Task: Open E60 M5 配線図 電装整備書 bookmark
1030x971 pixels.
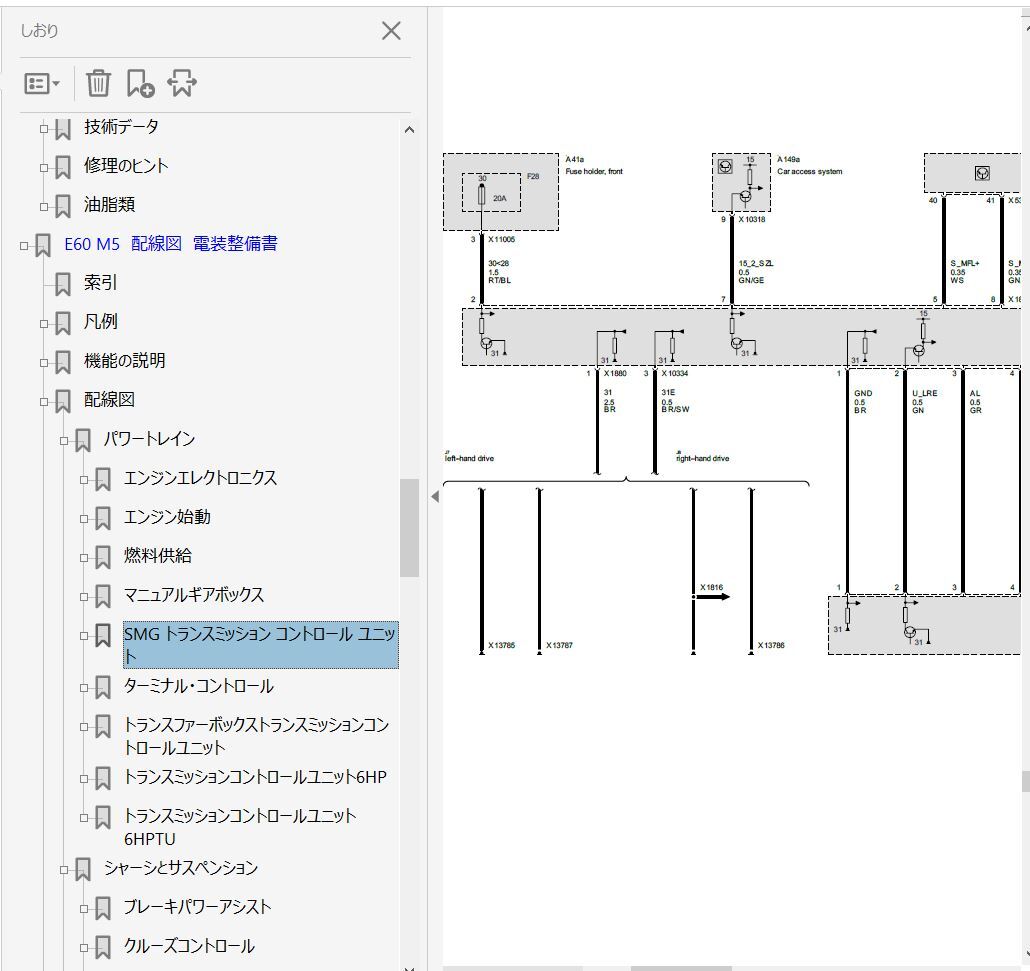Action: click(x=171, y=244)
